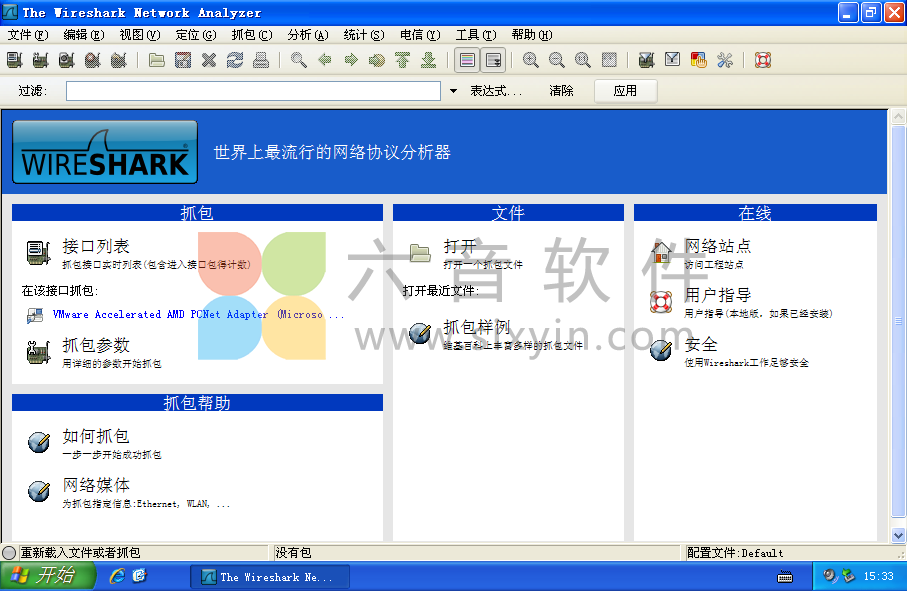Open Wireshark preferences via the wrench icon
The image size is (907, 591).
coord(726,60)
